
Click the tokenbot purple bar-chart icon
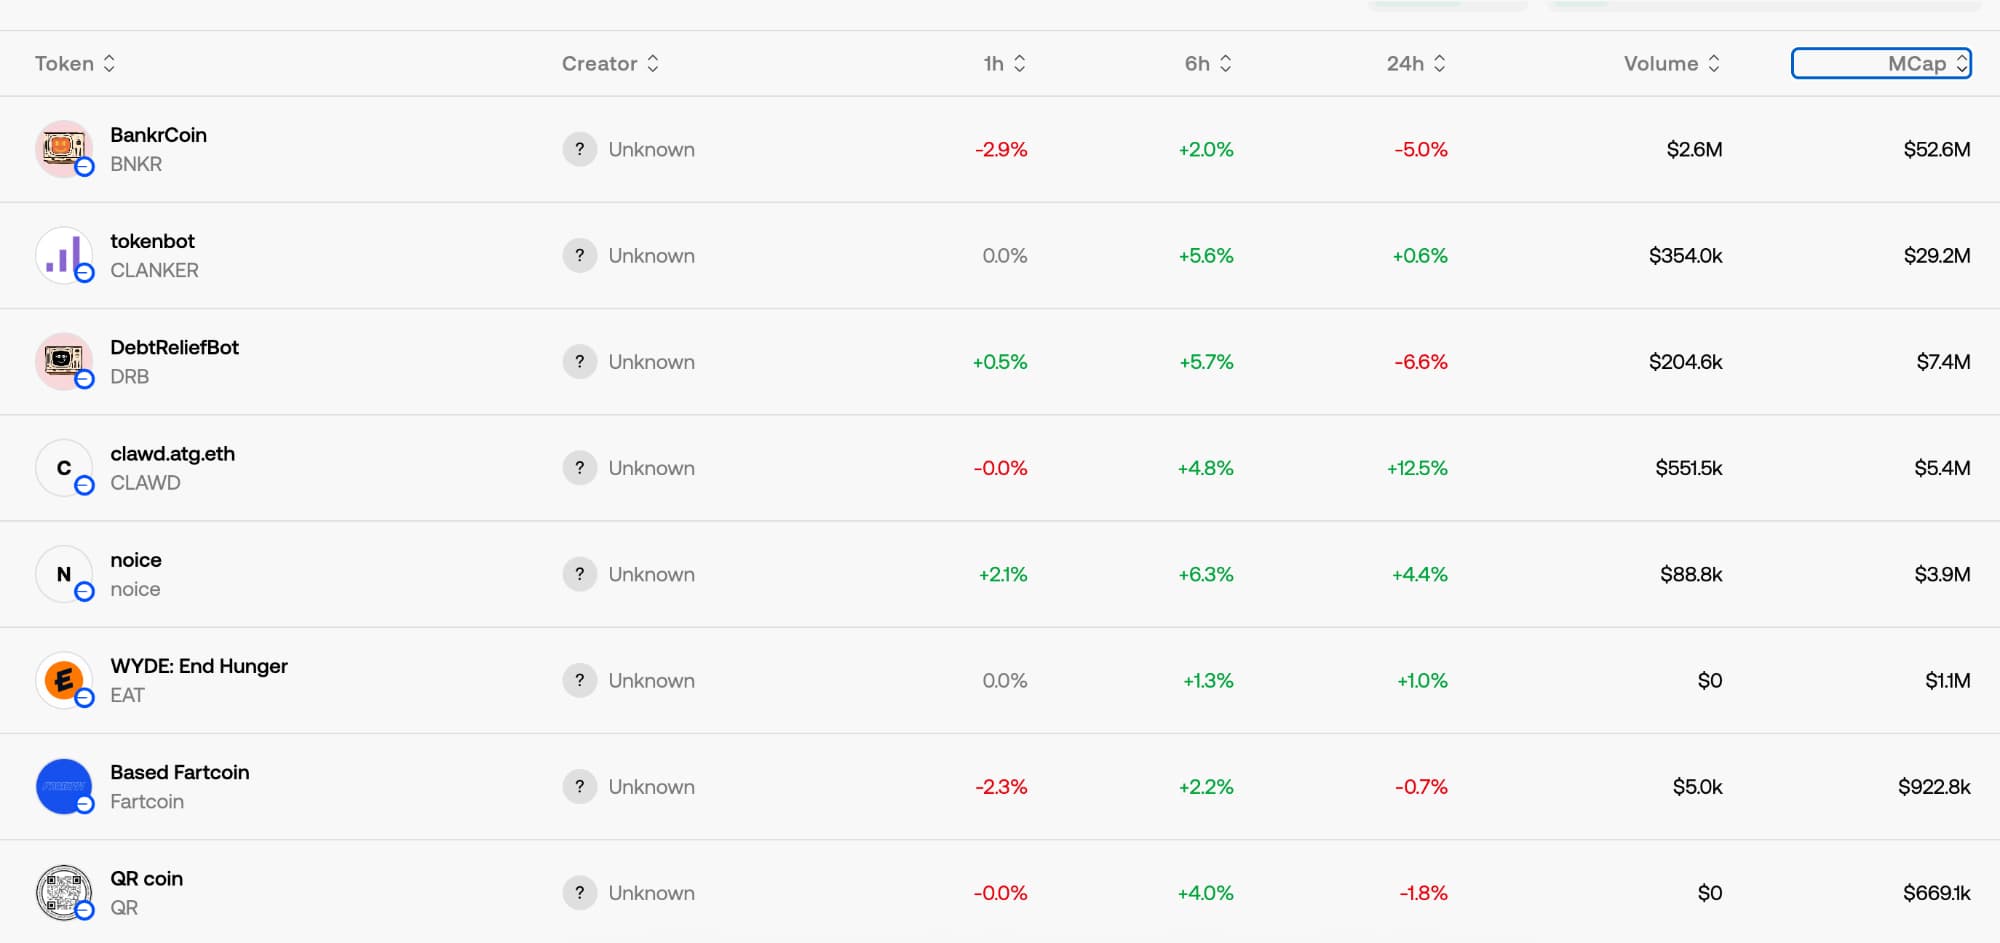click(x=63, y=255)
